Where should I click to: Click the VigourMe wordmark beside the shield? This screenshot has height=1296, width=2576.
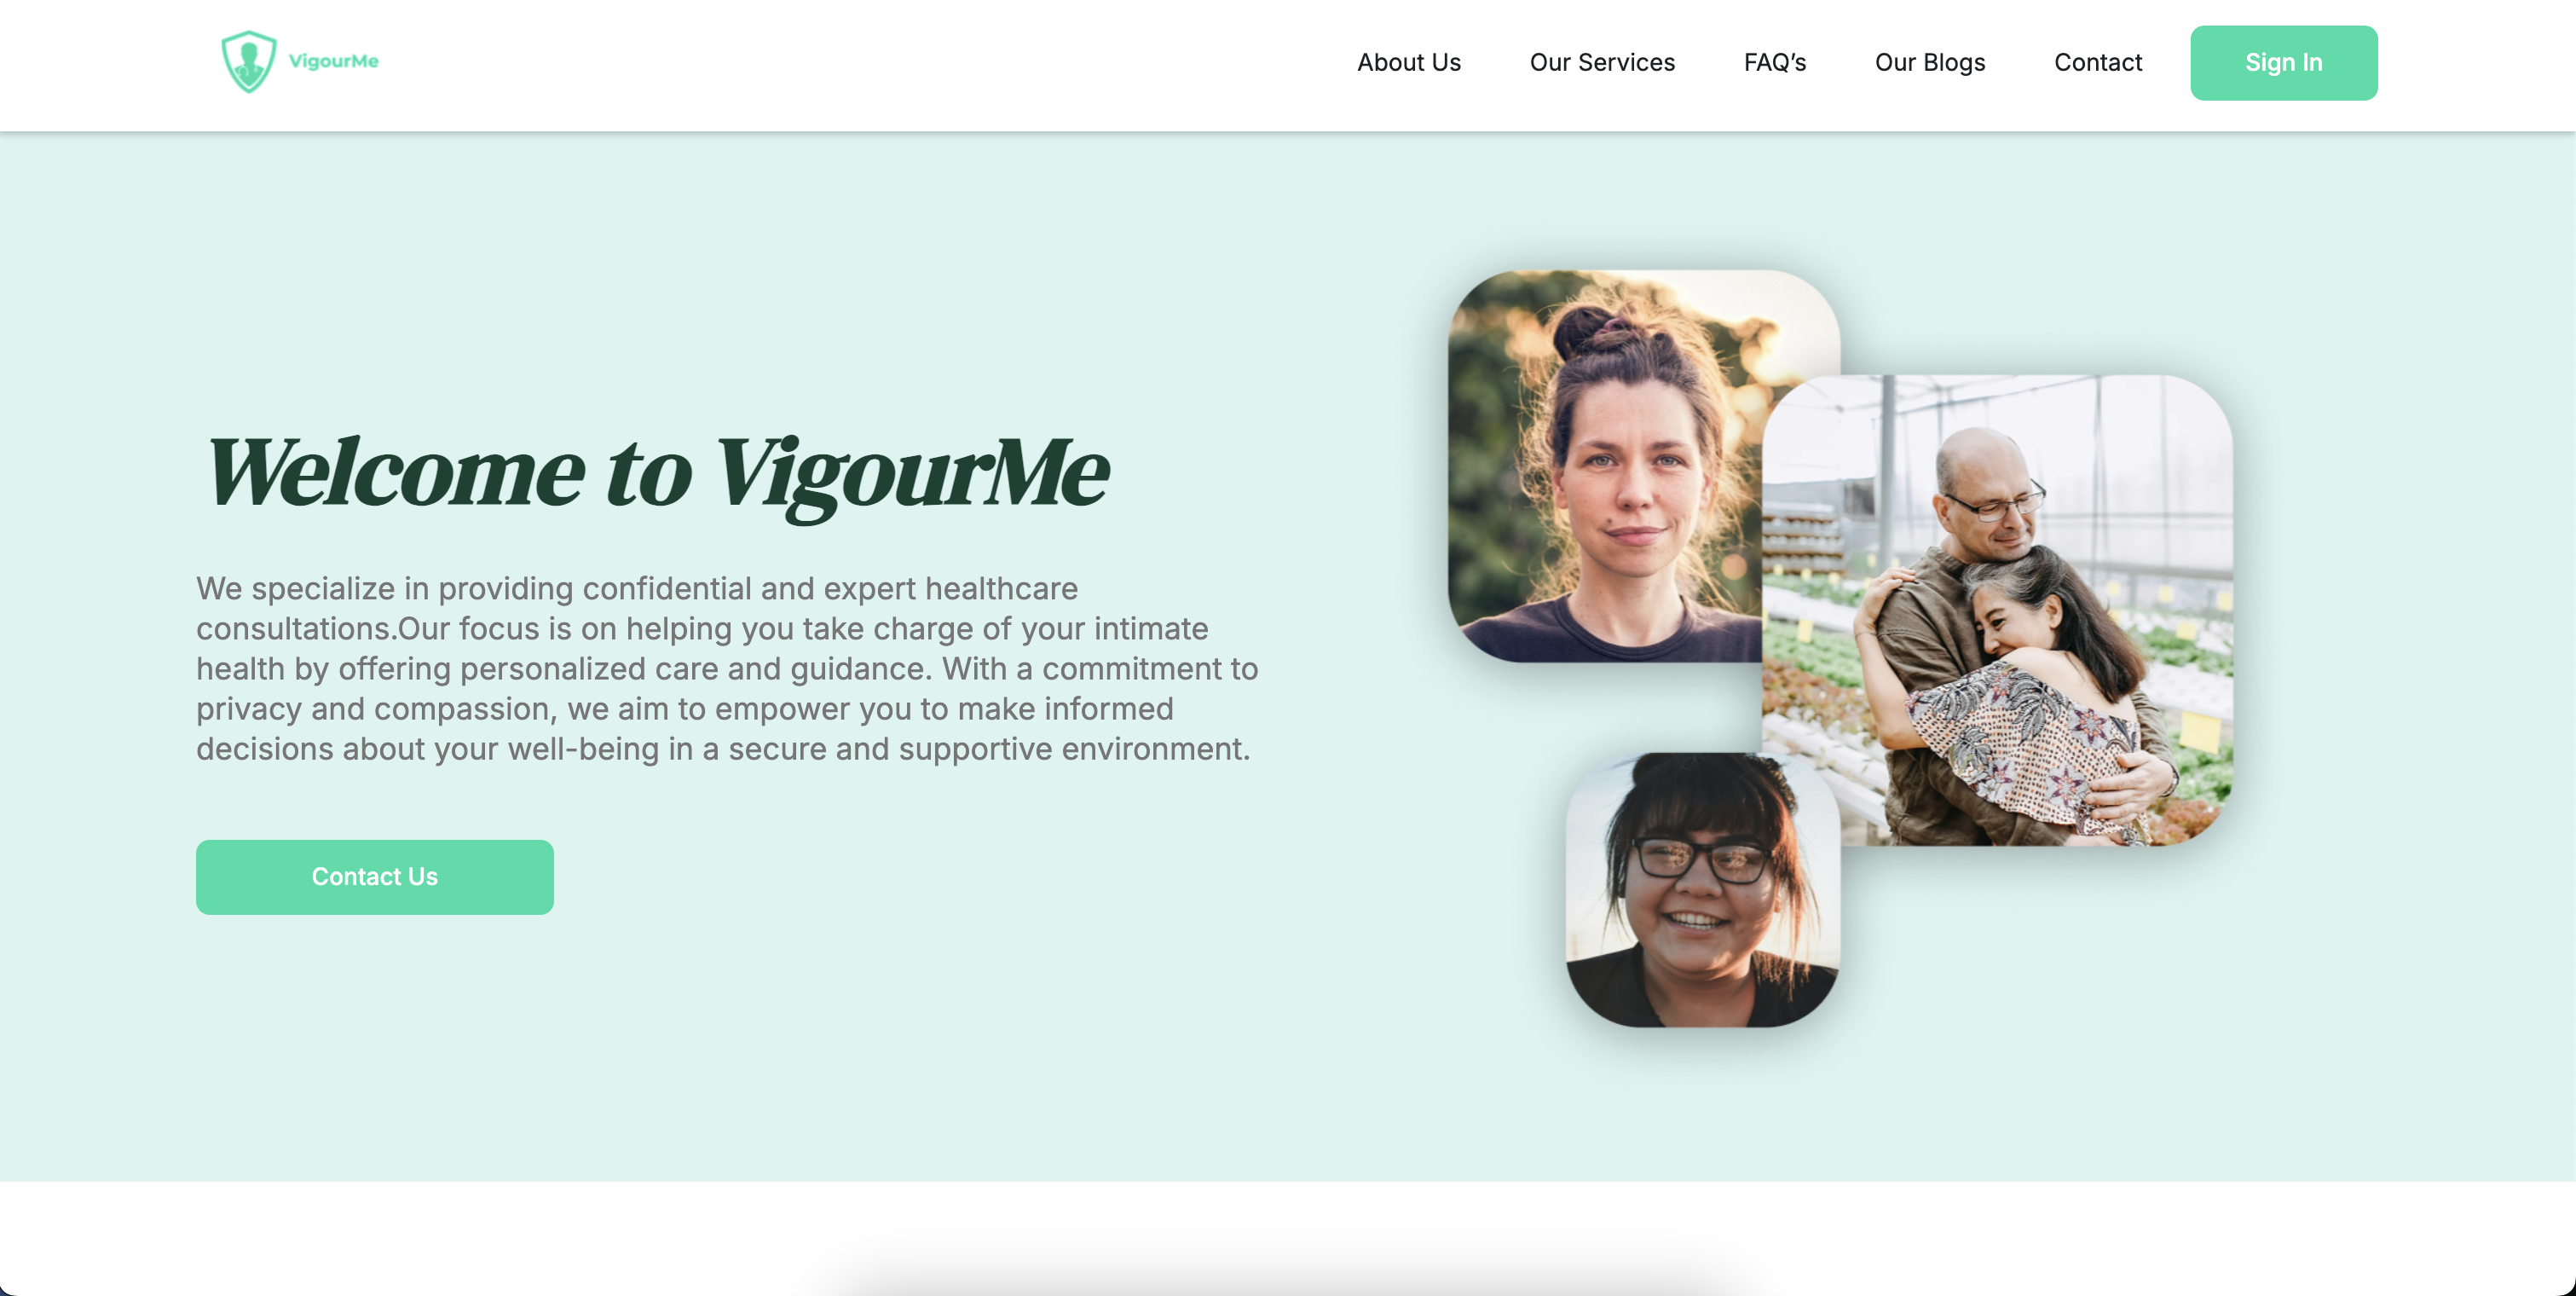(333, 62)
